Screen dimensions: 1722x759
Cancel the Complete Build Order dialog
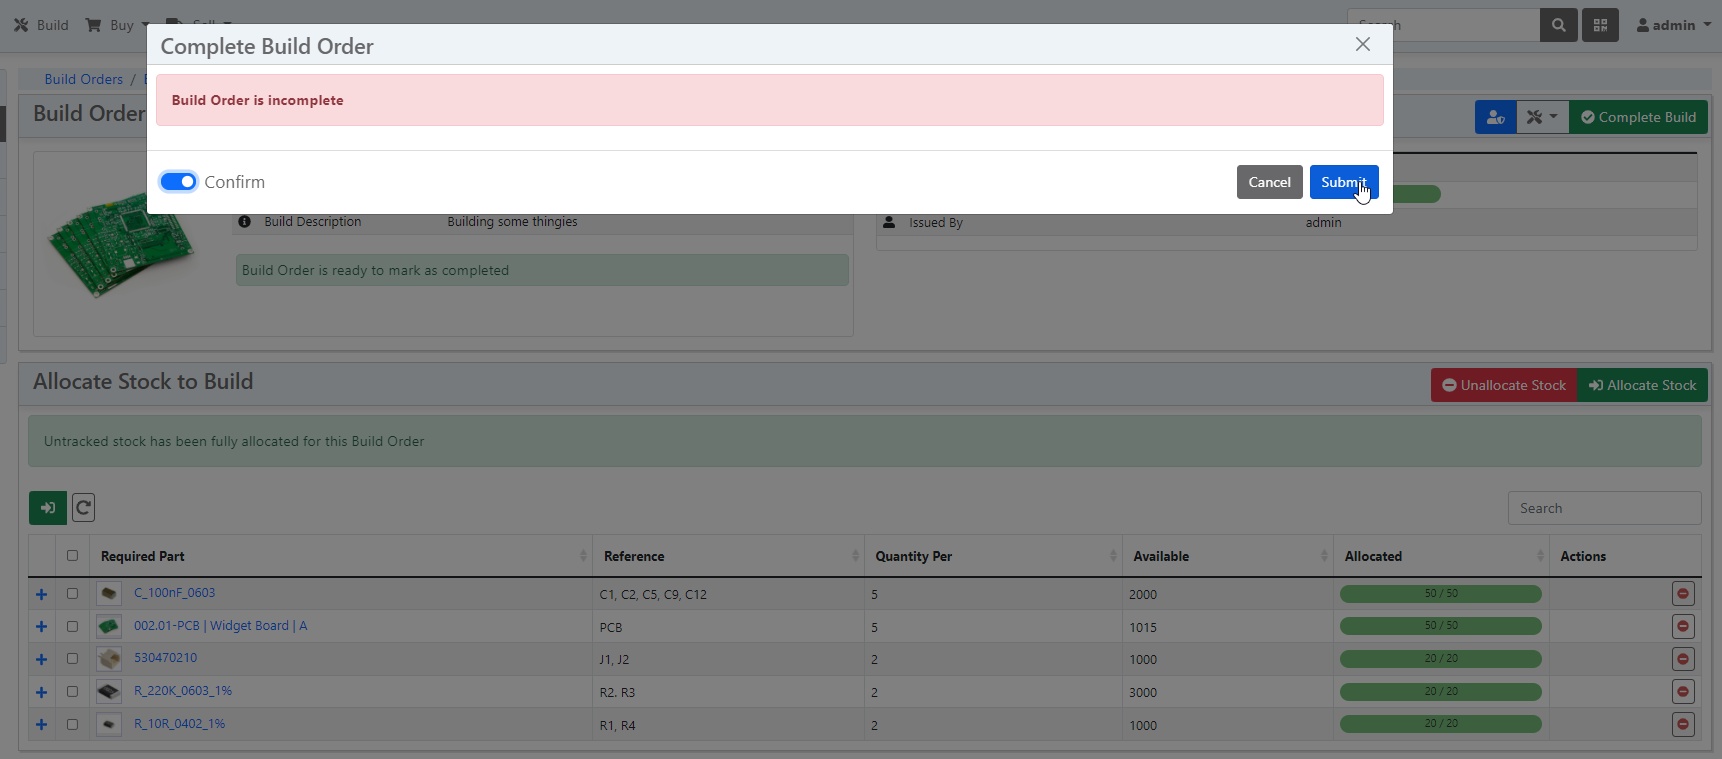click(x=1269, y=182)
